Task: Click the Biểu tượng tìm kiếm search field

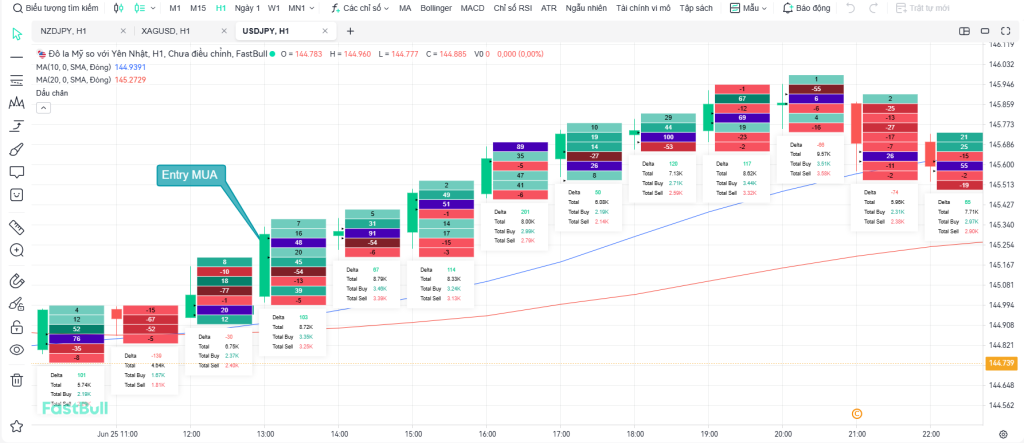Action: point(52,8)
